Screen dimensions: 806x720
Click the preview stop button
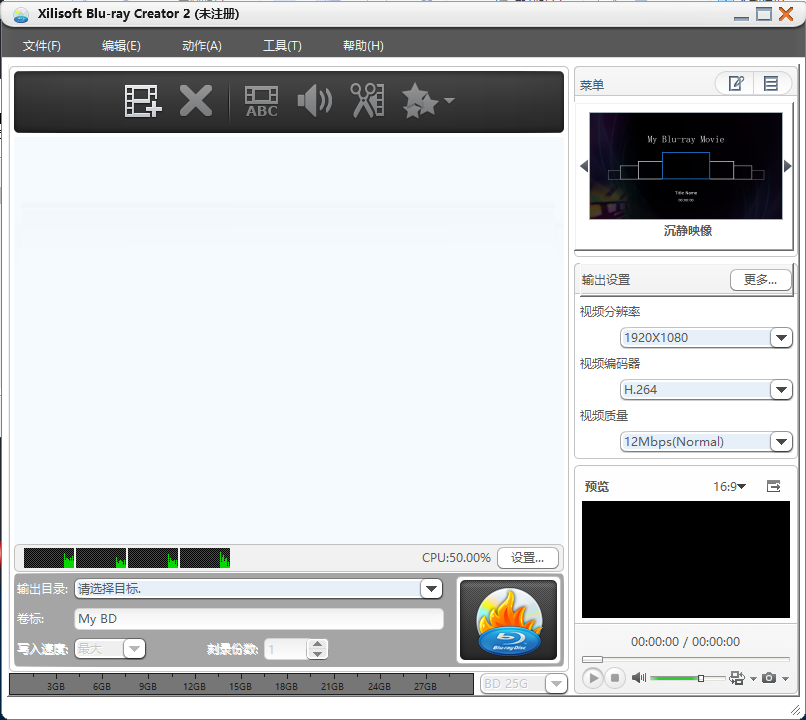point(614,678)
